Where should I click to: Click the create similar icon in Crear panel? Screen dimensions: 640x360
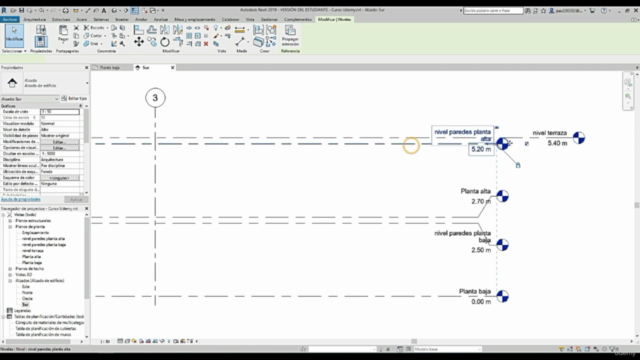pos(271,41)
